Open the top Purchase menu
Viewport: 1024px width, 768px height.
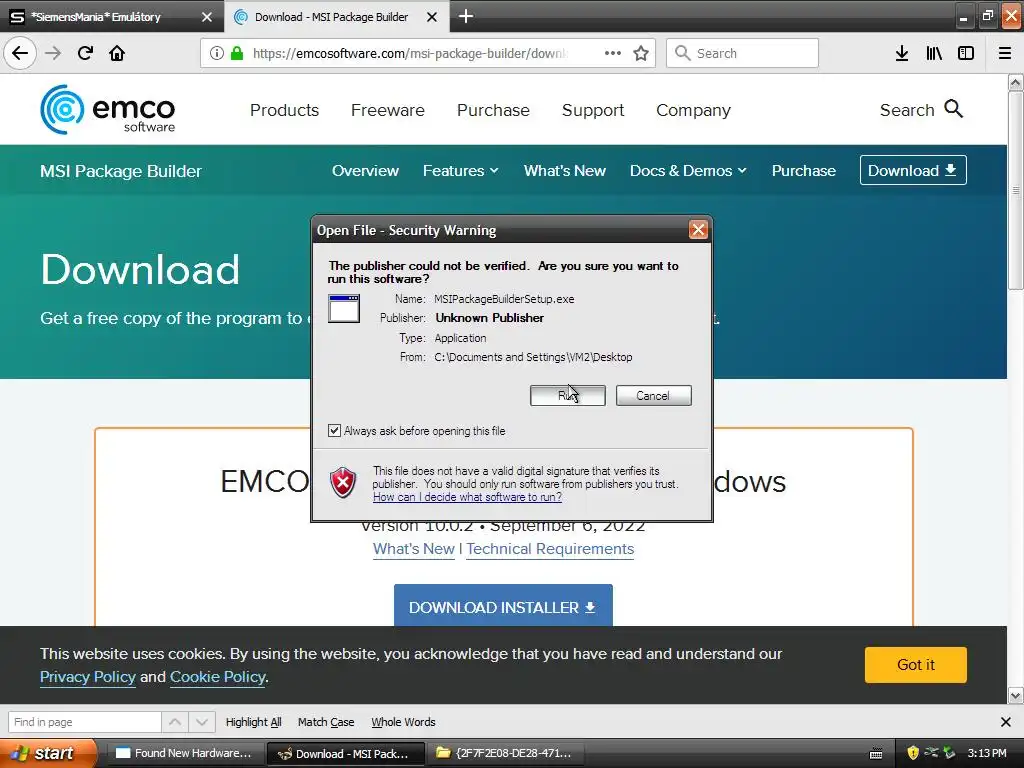point(493,110)
